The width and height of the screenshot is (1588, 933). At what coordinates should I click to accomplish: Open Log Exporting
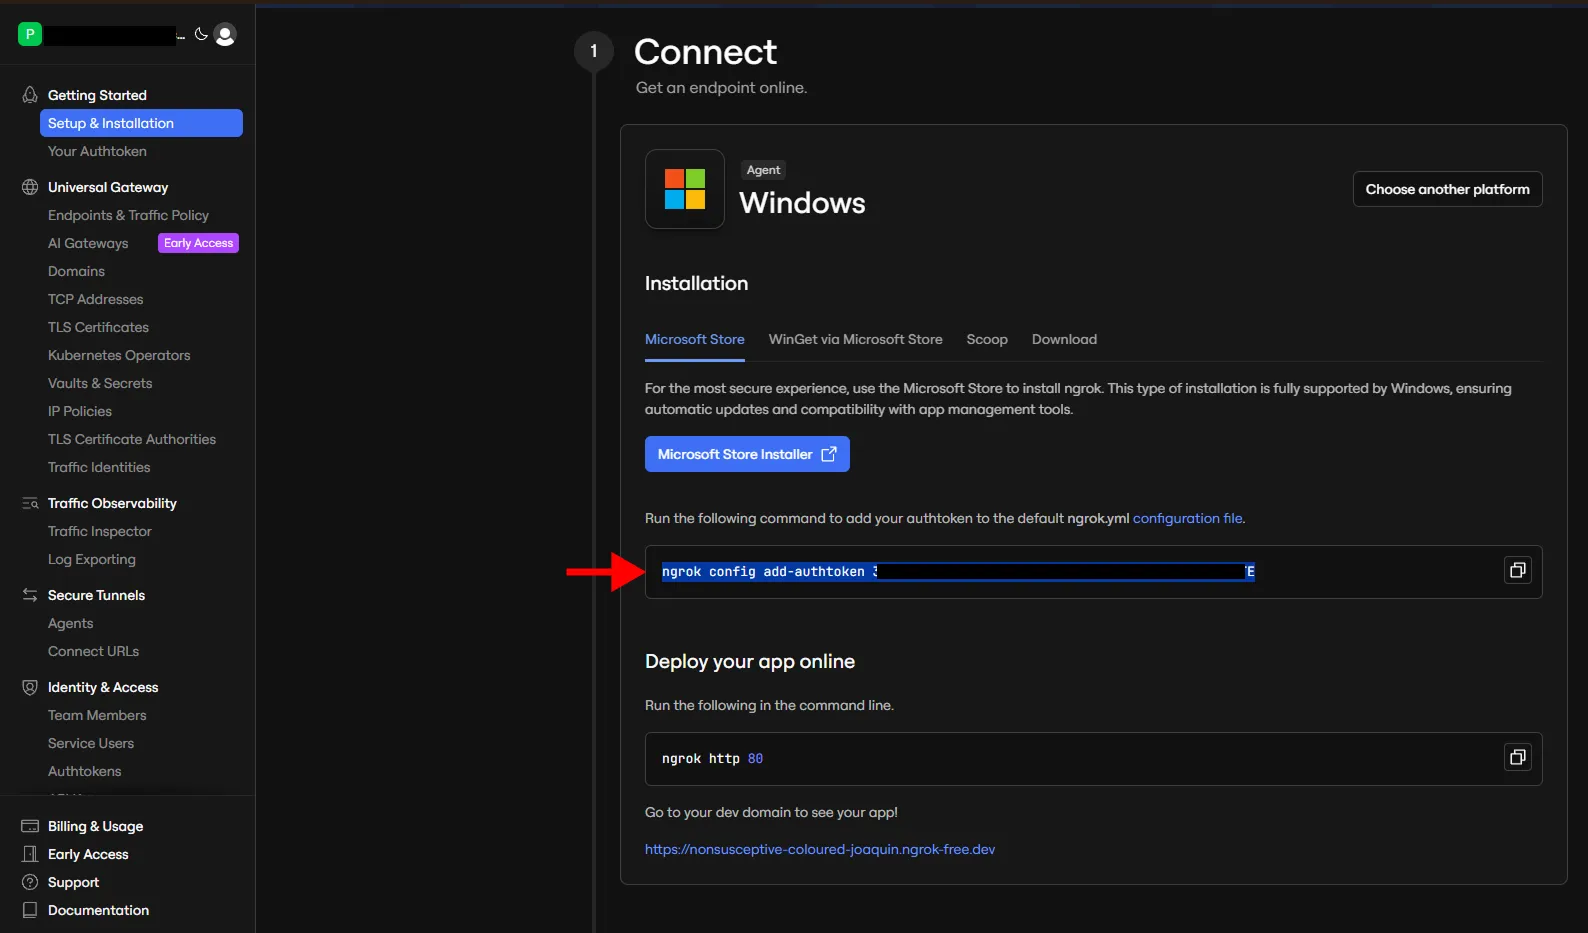tap(92, 559)
